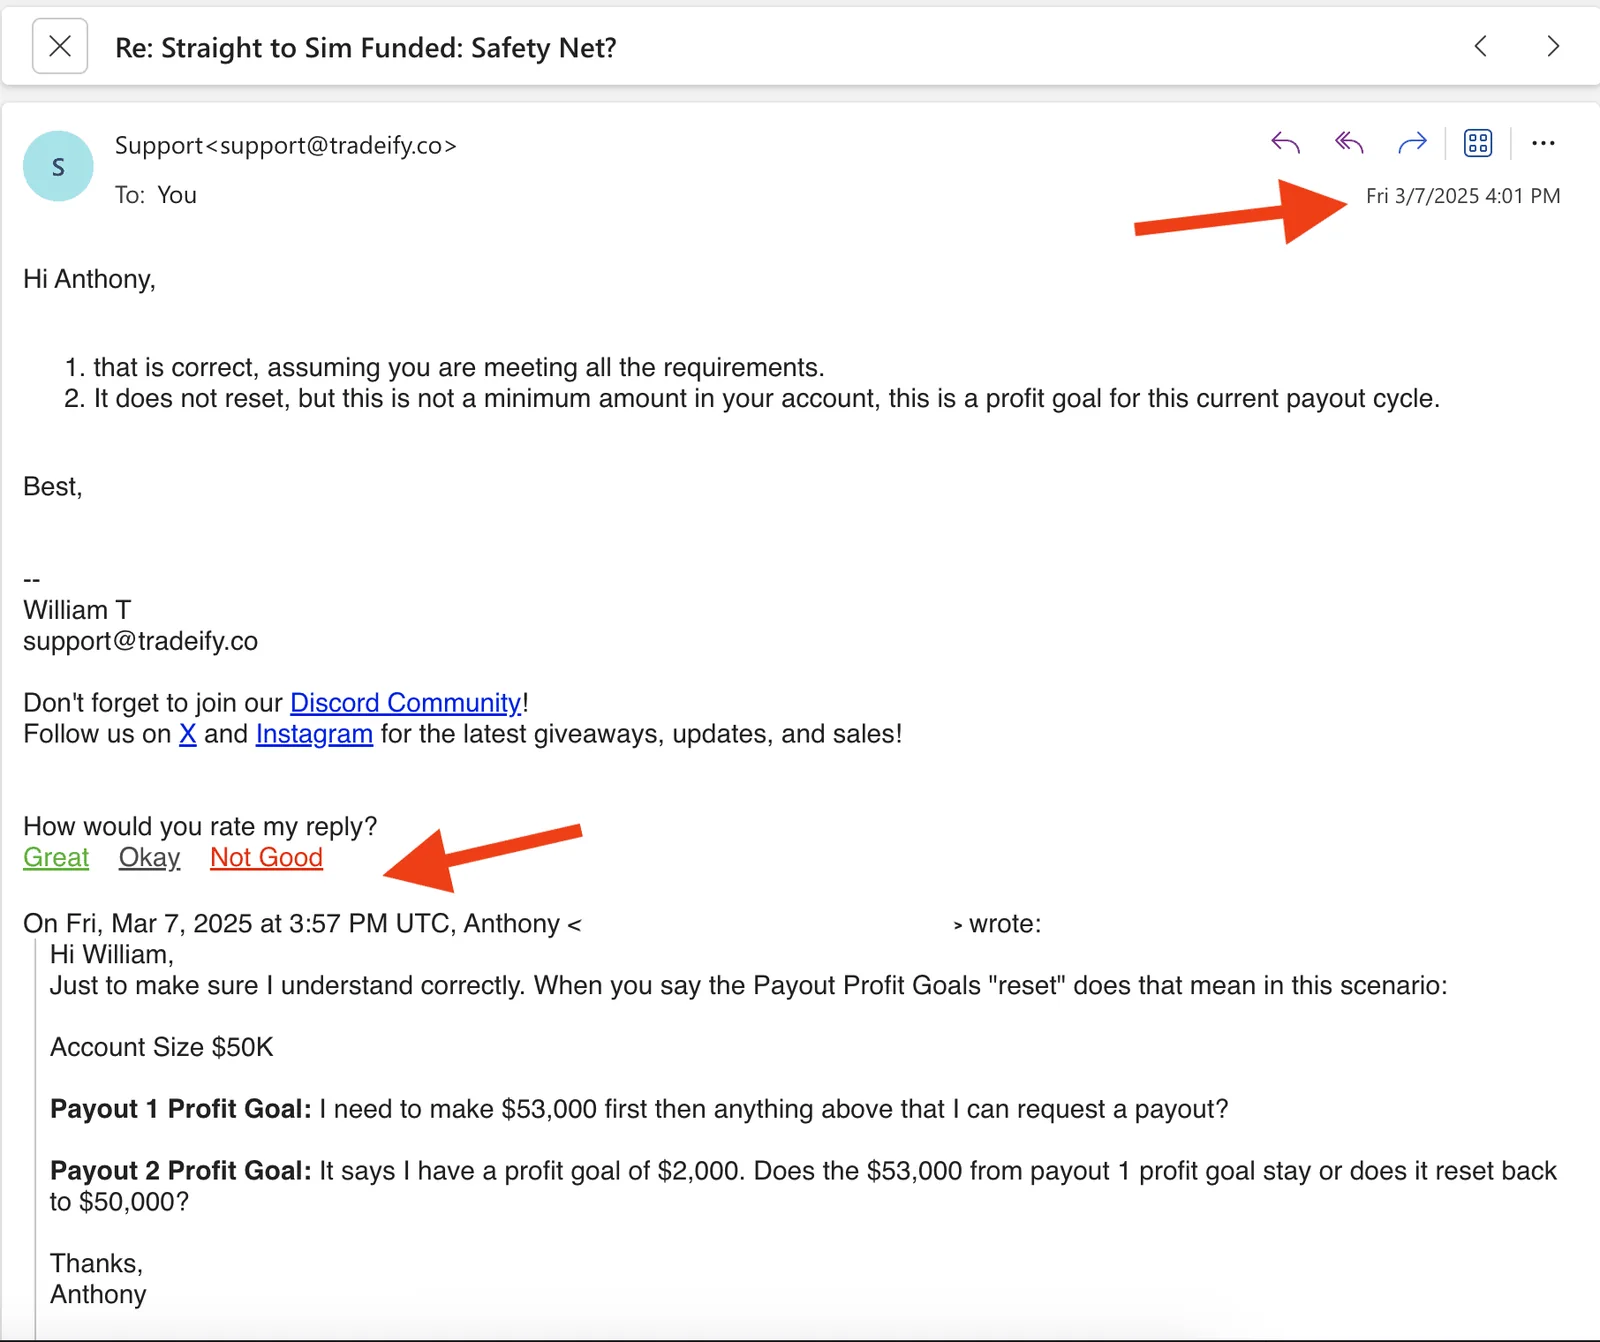
Task: Go to previous message arrow
Action: [1481, 46]
